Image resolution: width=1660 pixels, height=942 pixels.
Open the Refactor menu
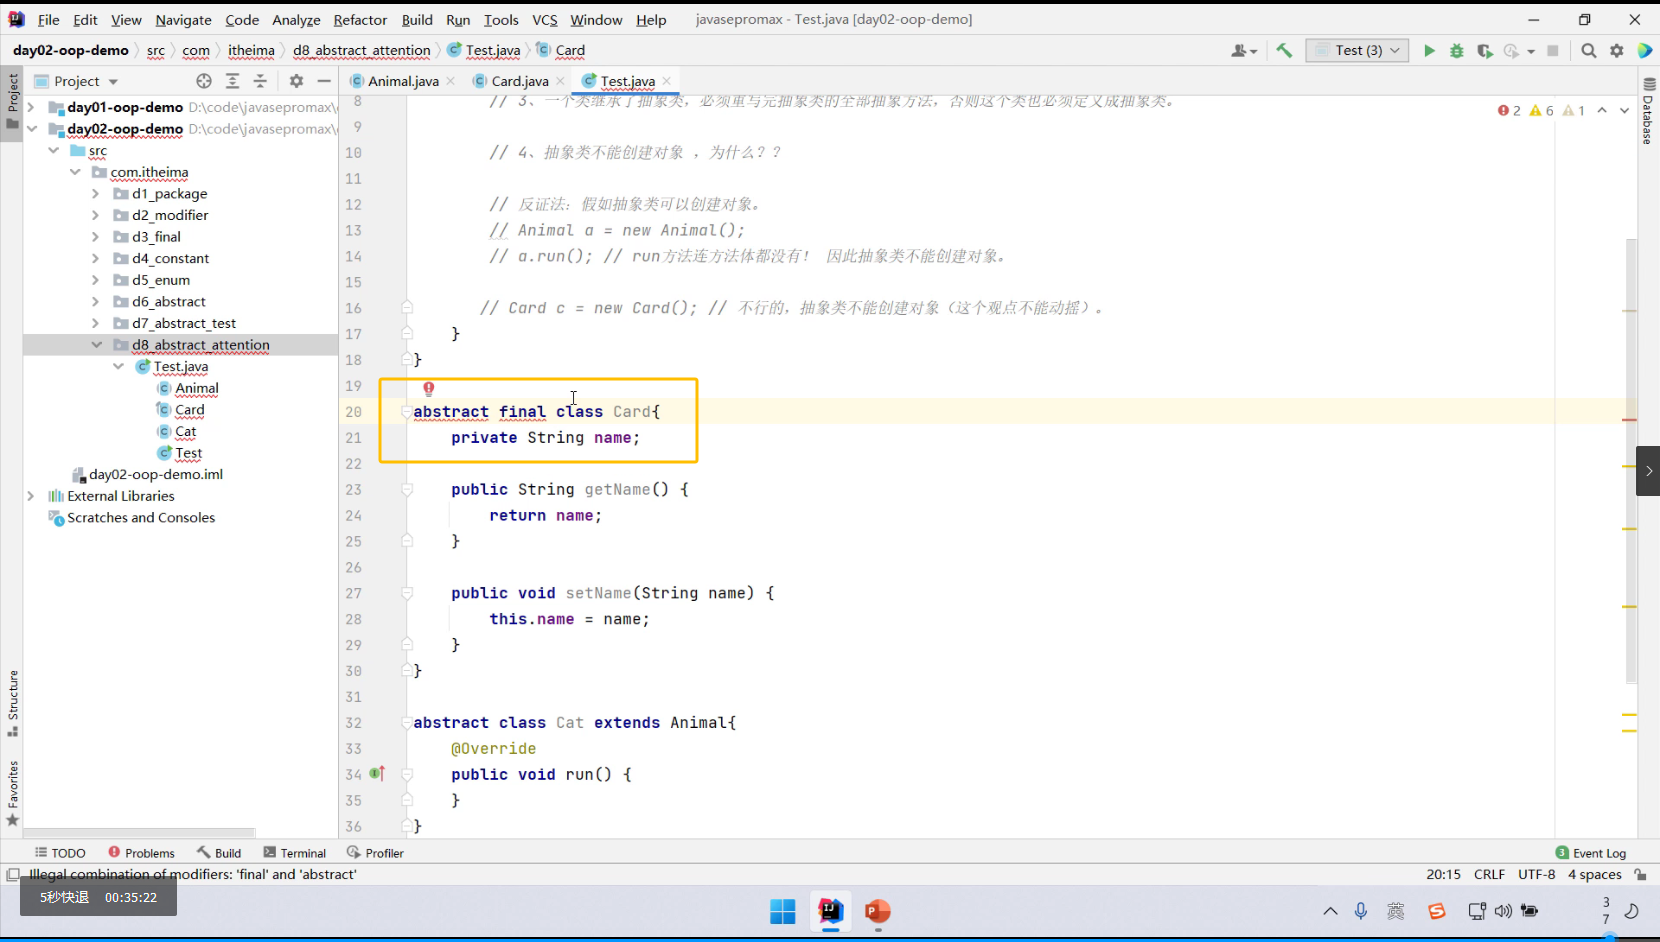360,20
